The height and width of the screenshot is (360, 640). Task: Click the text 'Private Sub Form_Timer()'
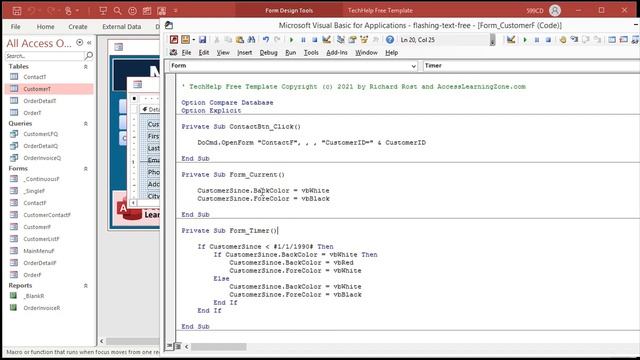coord(229,231)
